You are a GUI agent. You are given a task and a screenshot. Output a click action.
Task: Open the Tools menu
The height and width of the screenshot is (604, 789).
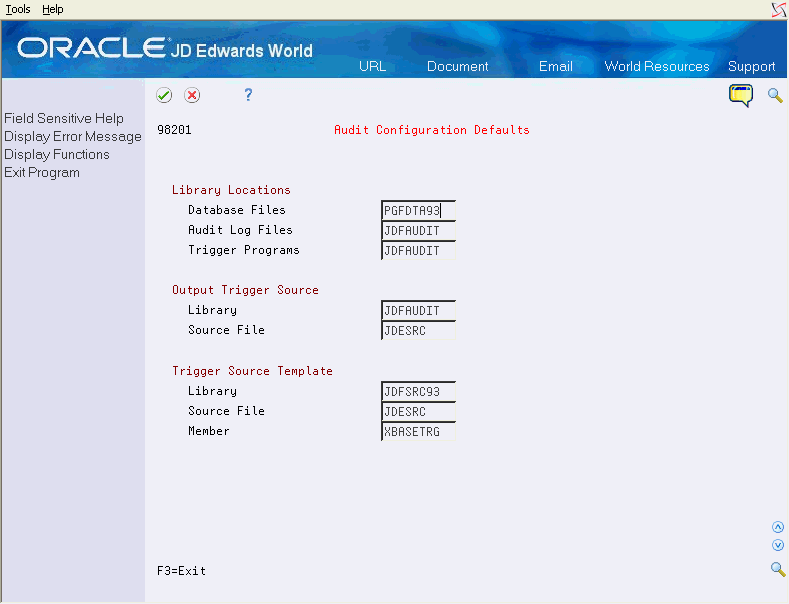[x=18, y=9]
